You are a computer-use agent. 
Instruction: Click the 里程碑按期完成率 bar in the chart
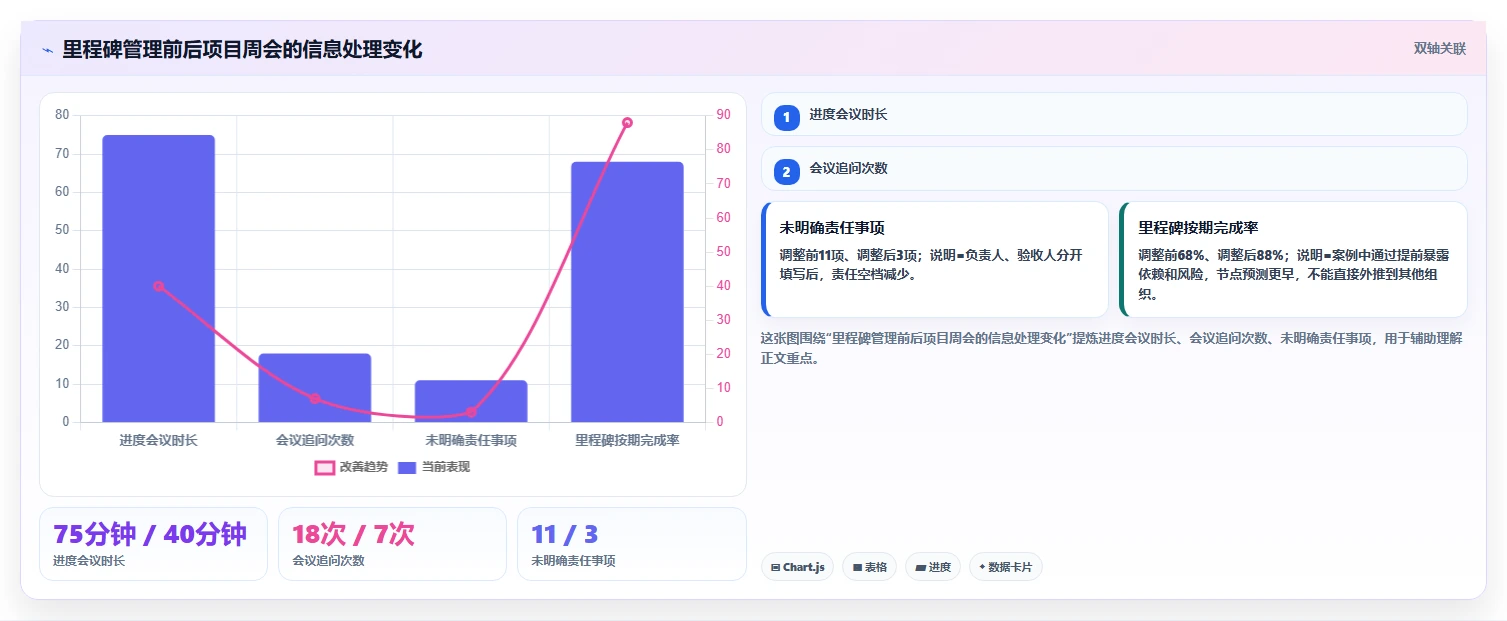tap(627, 292)
